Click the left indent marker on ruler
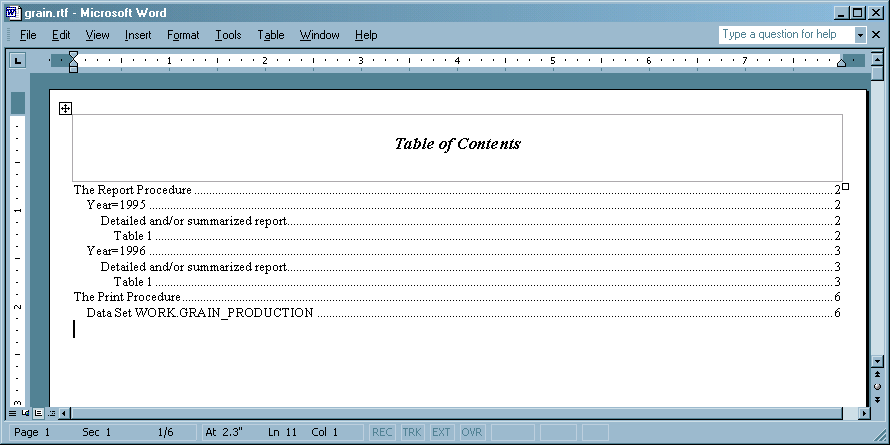This screenshot has height=445, width=890. tap(73, 68)
